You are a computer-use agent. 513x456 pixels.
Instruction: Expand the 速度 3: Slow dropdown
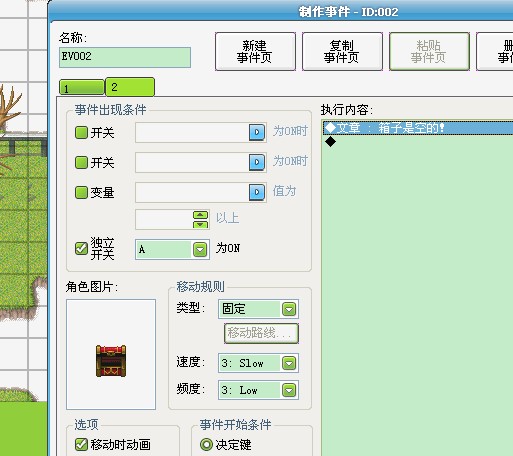[x=289, y=363]
